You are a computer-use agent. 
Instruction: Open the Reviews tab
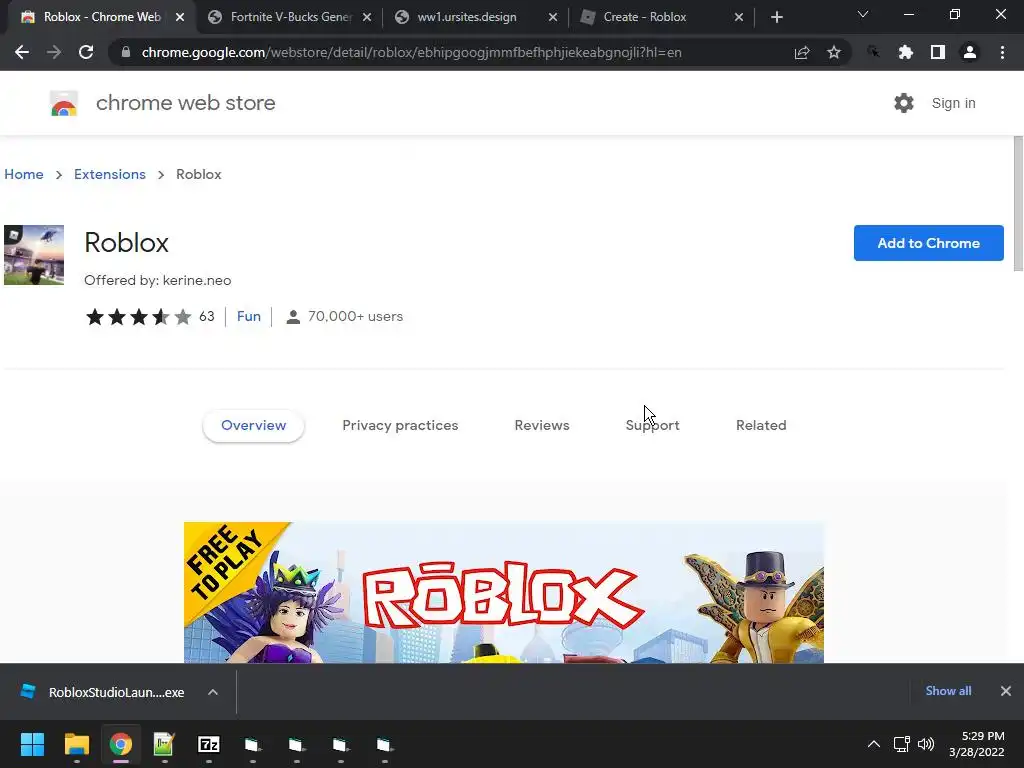point(542,426)
